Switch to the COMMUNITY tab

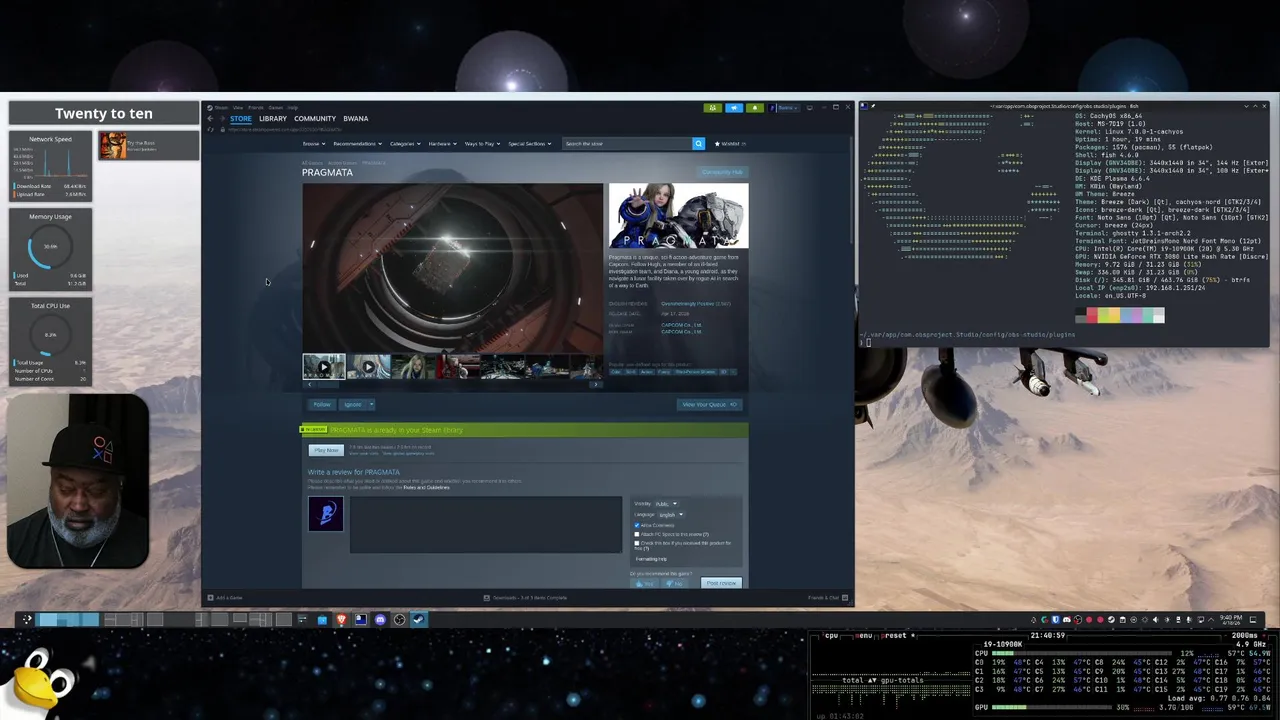tap(315, 119)
